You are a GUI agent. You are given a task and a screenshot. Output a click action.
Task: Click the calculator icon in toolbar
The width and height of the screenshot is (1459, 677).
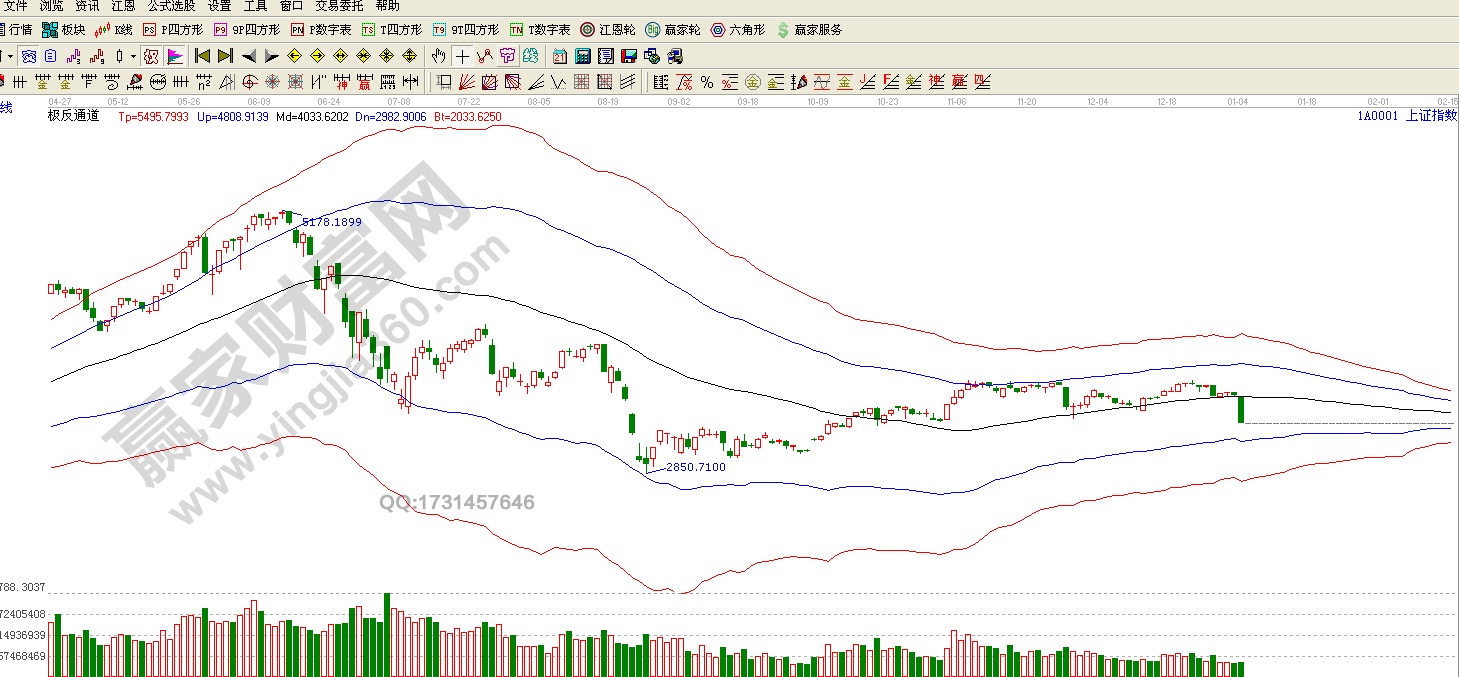point(582,56)
